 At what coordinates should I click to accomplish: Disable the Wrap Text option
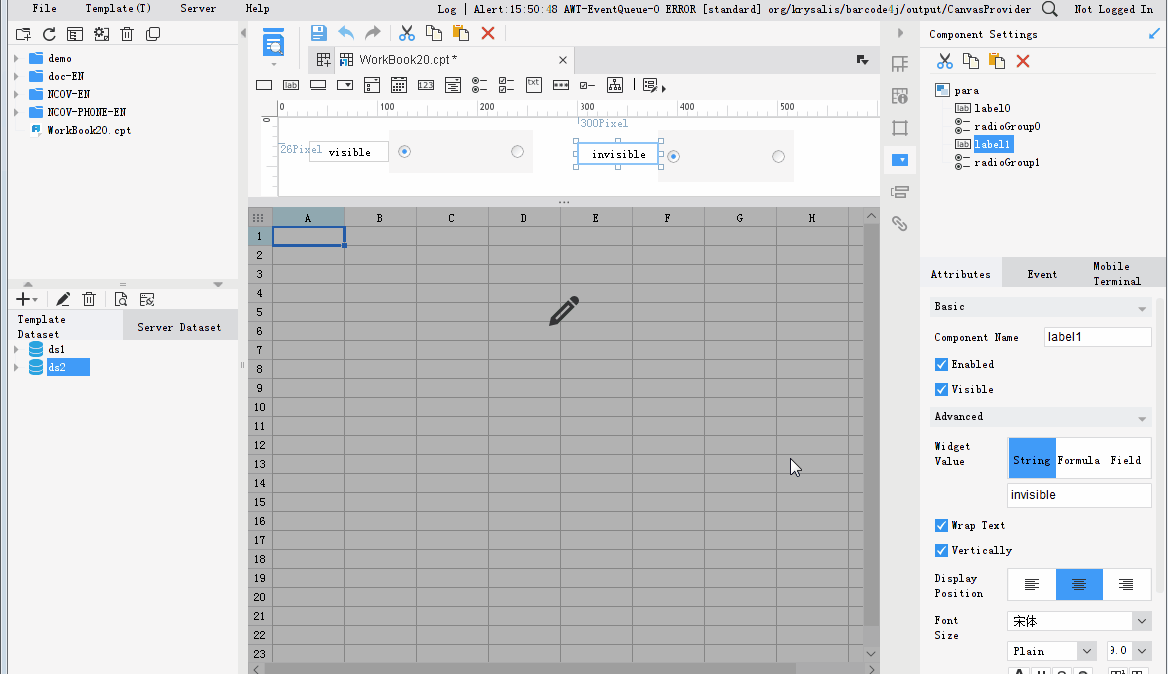pyautogui.click(x=941, y=525)
